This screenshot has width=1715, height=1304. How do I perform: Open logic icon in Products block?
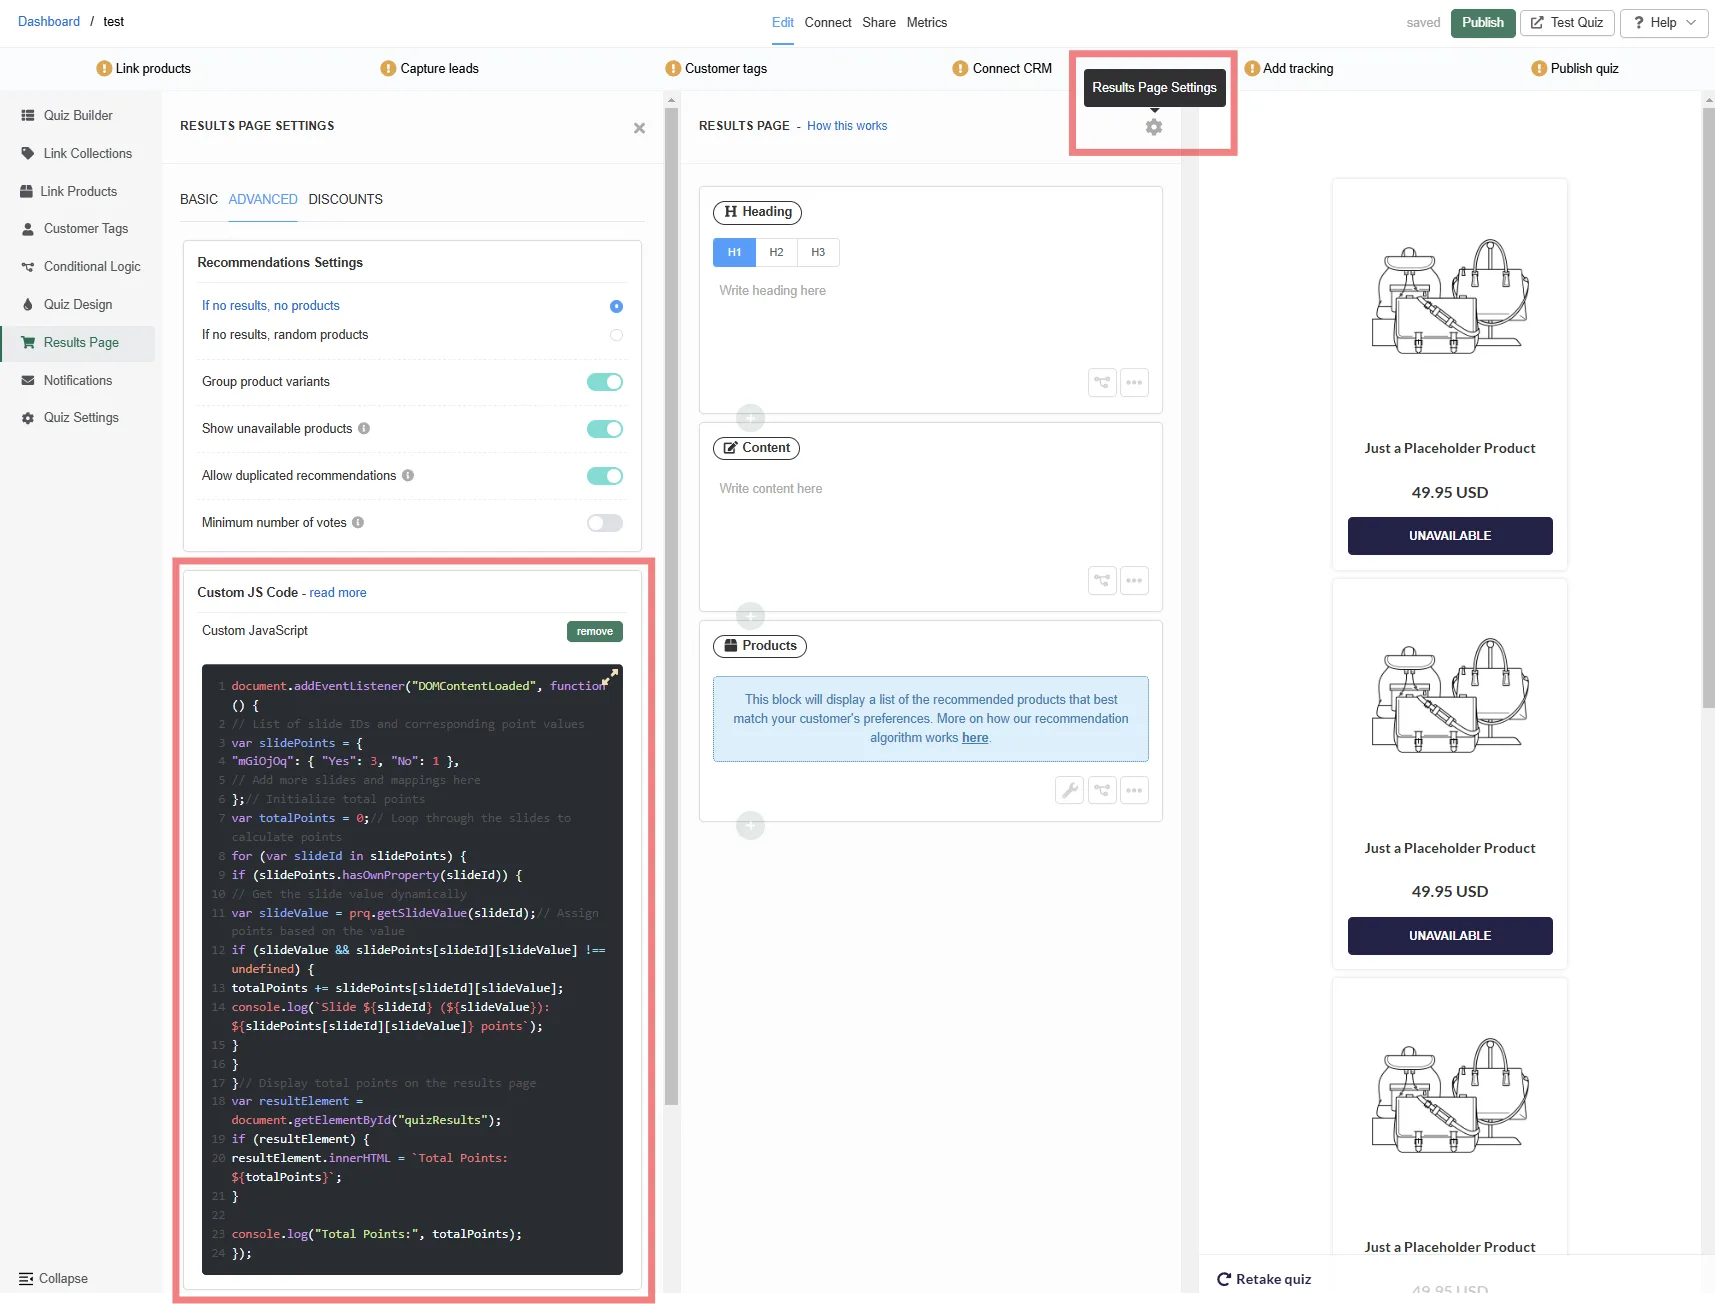pos(1102,790)
